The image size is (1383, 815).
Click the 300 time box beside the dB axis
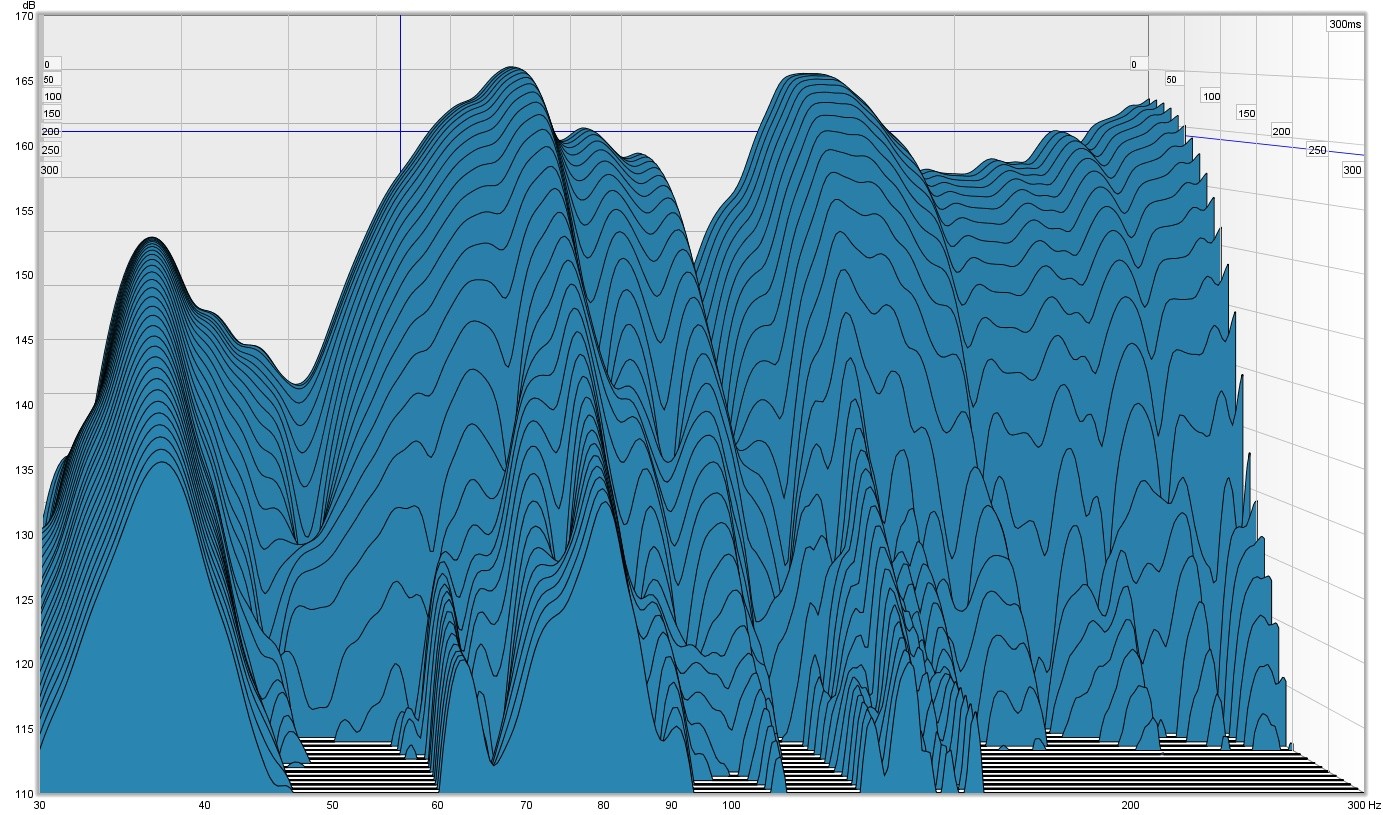coord(50,170)
